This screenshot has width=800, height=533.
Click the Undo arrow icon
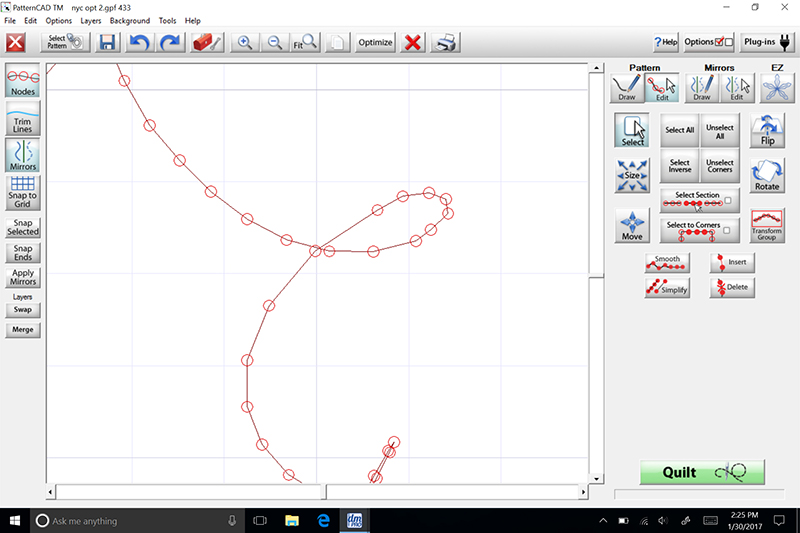point(140,43)
